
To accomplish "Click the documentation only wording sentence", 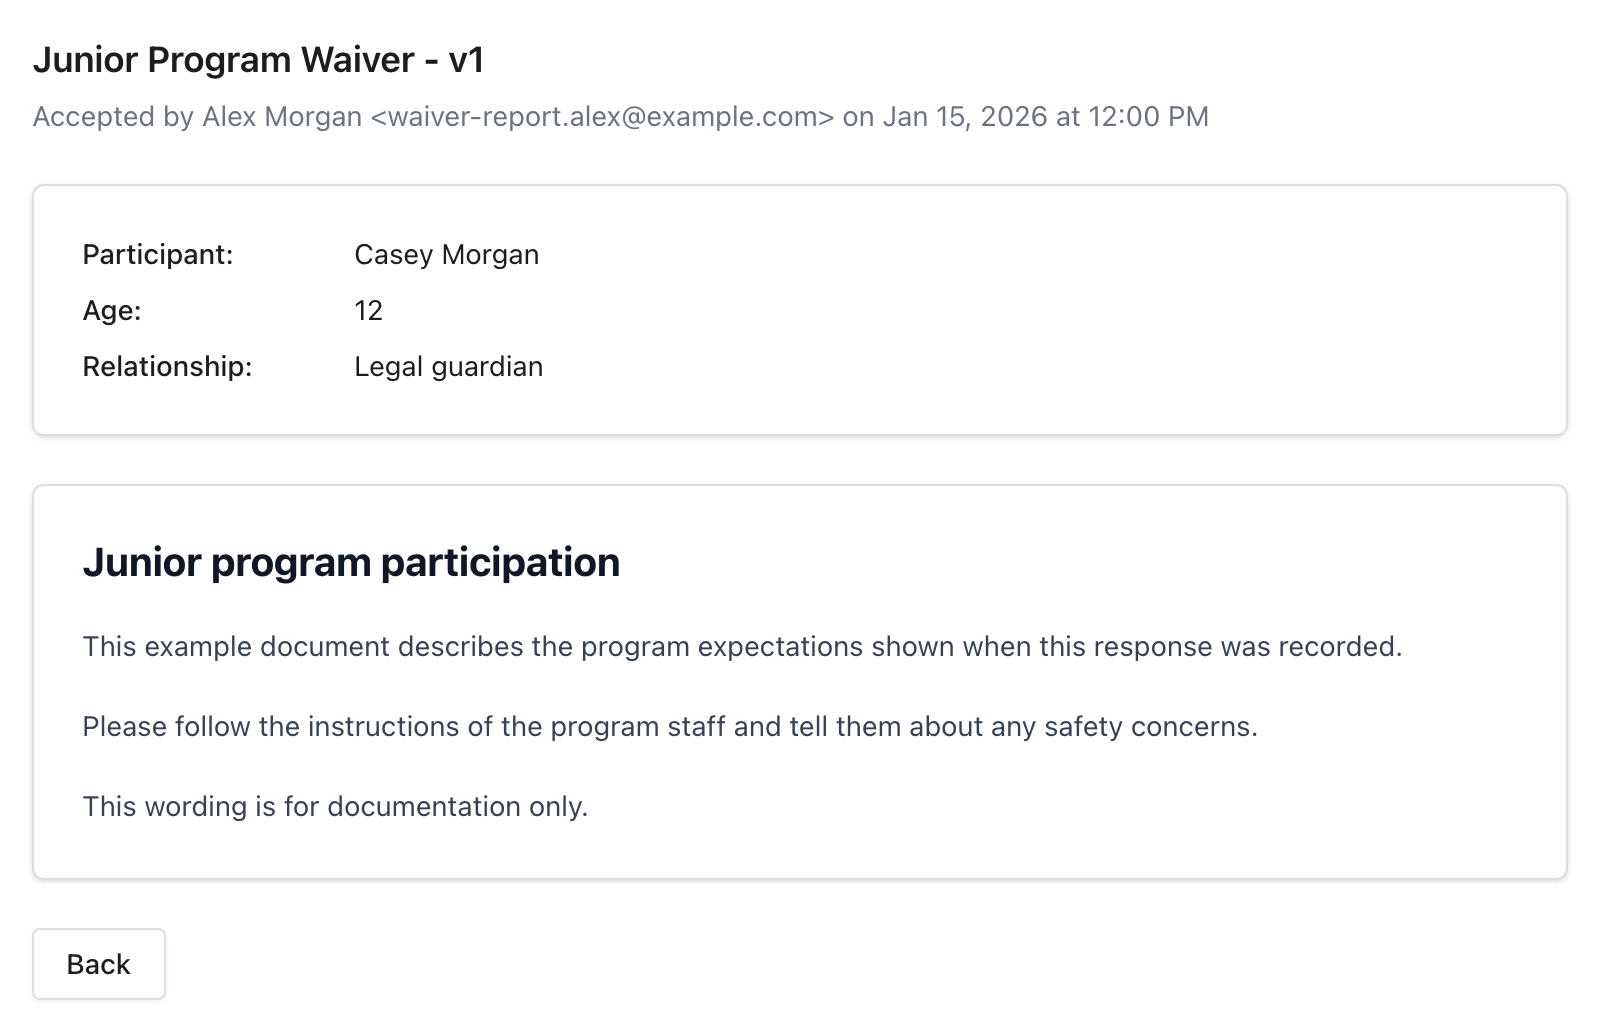I will click(x=336, y=807).
